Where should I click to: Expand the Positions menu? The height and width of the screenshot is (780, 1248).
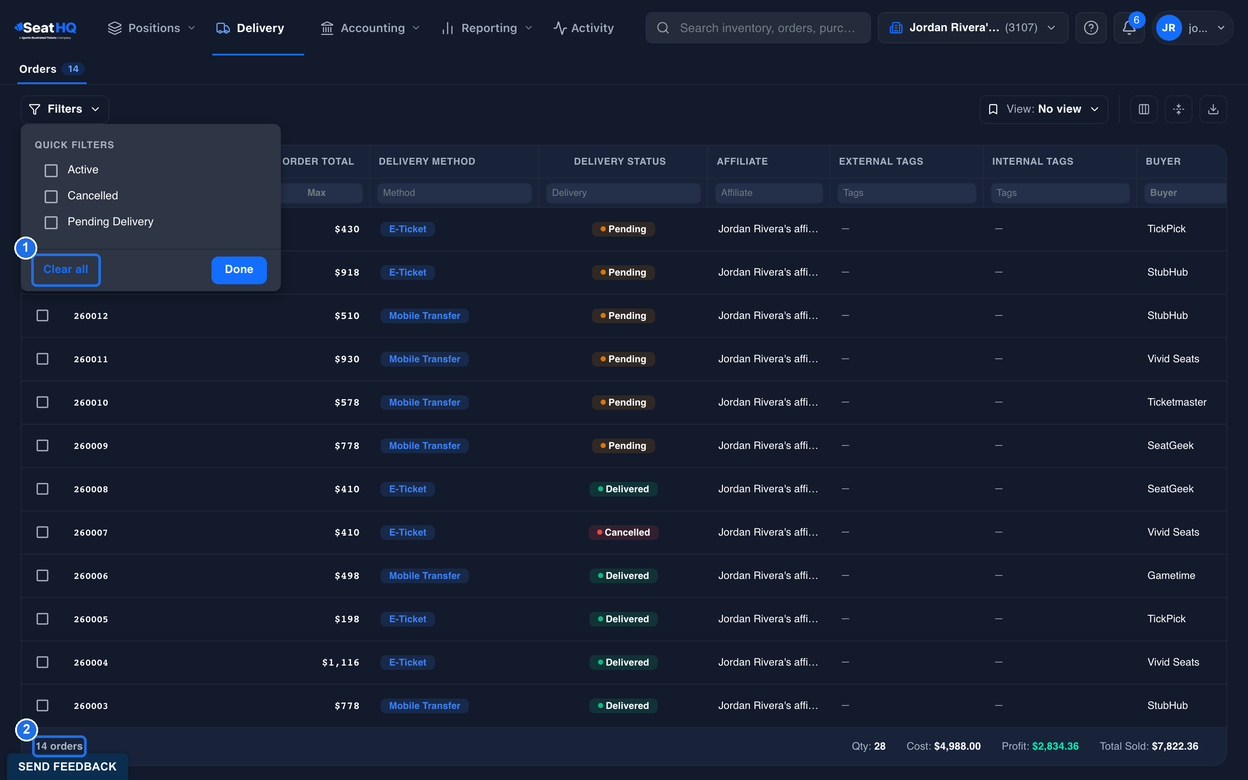(x=151, y=28)
